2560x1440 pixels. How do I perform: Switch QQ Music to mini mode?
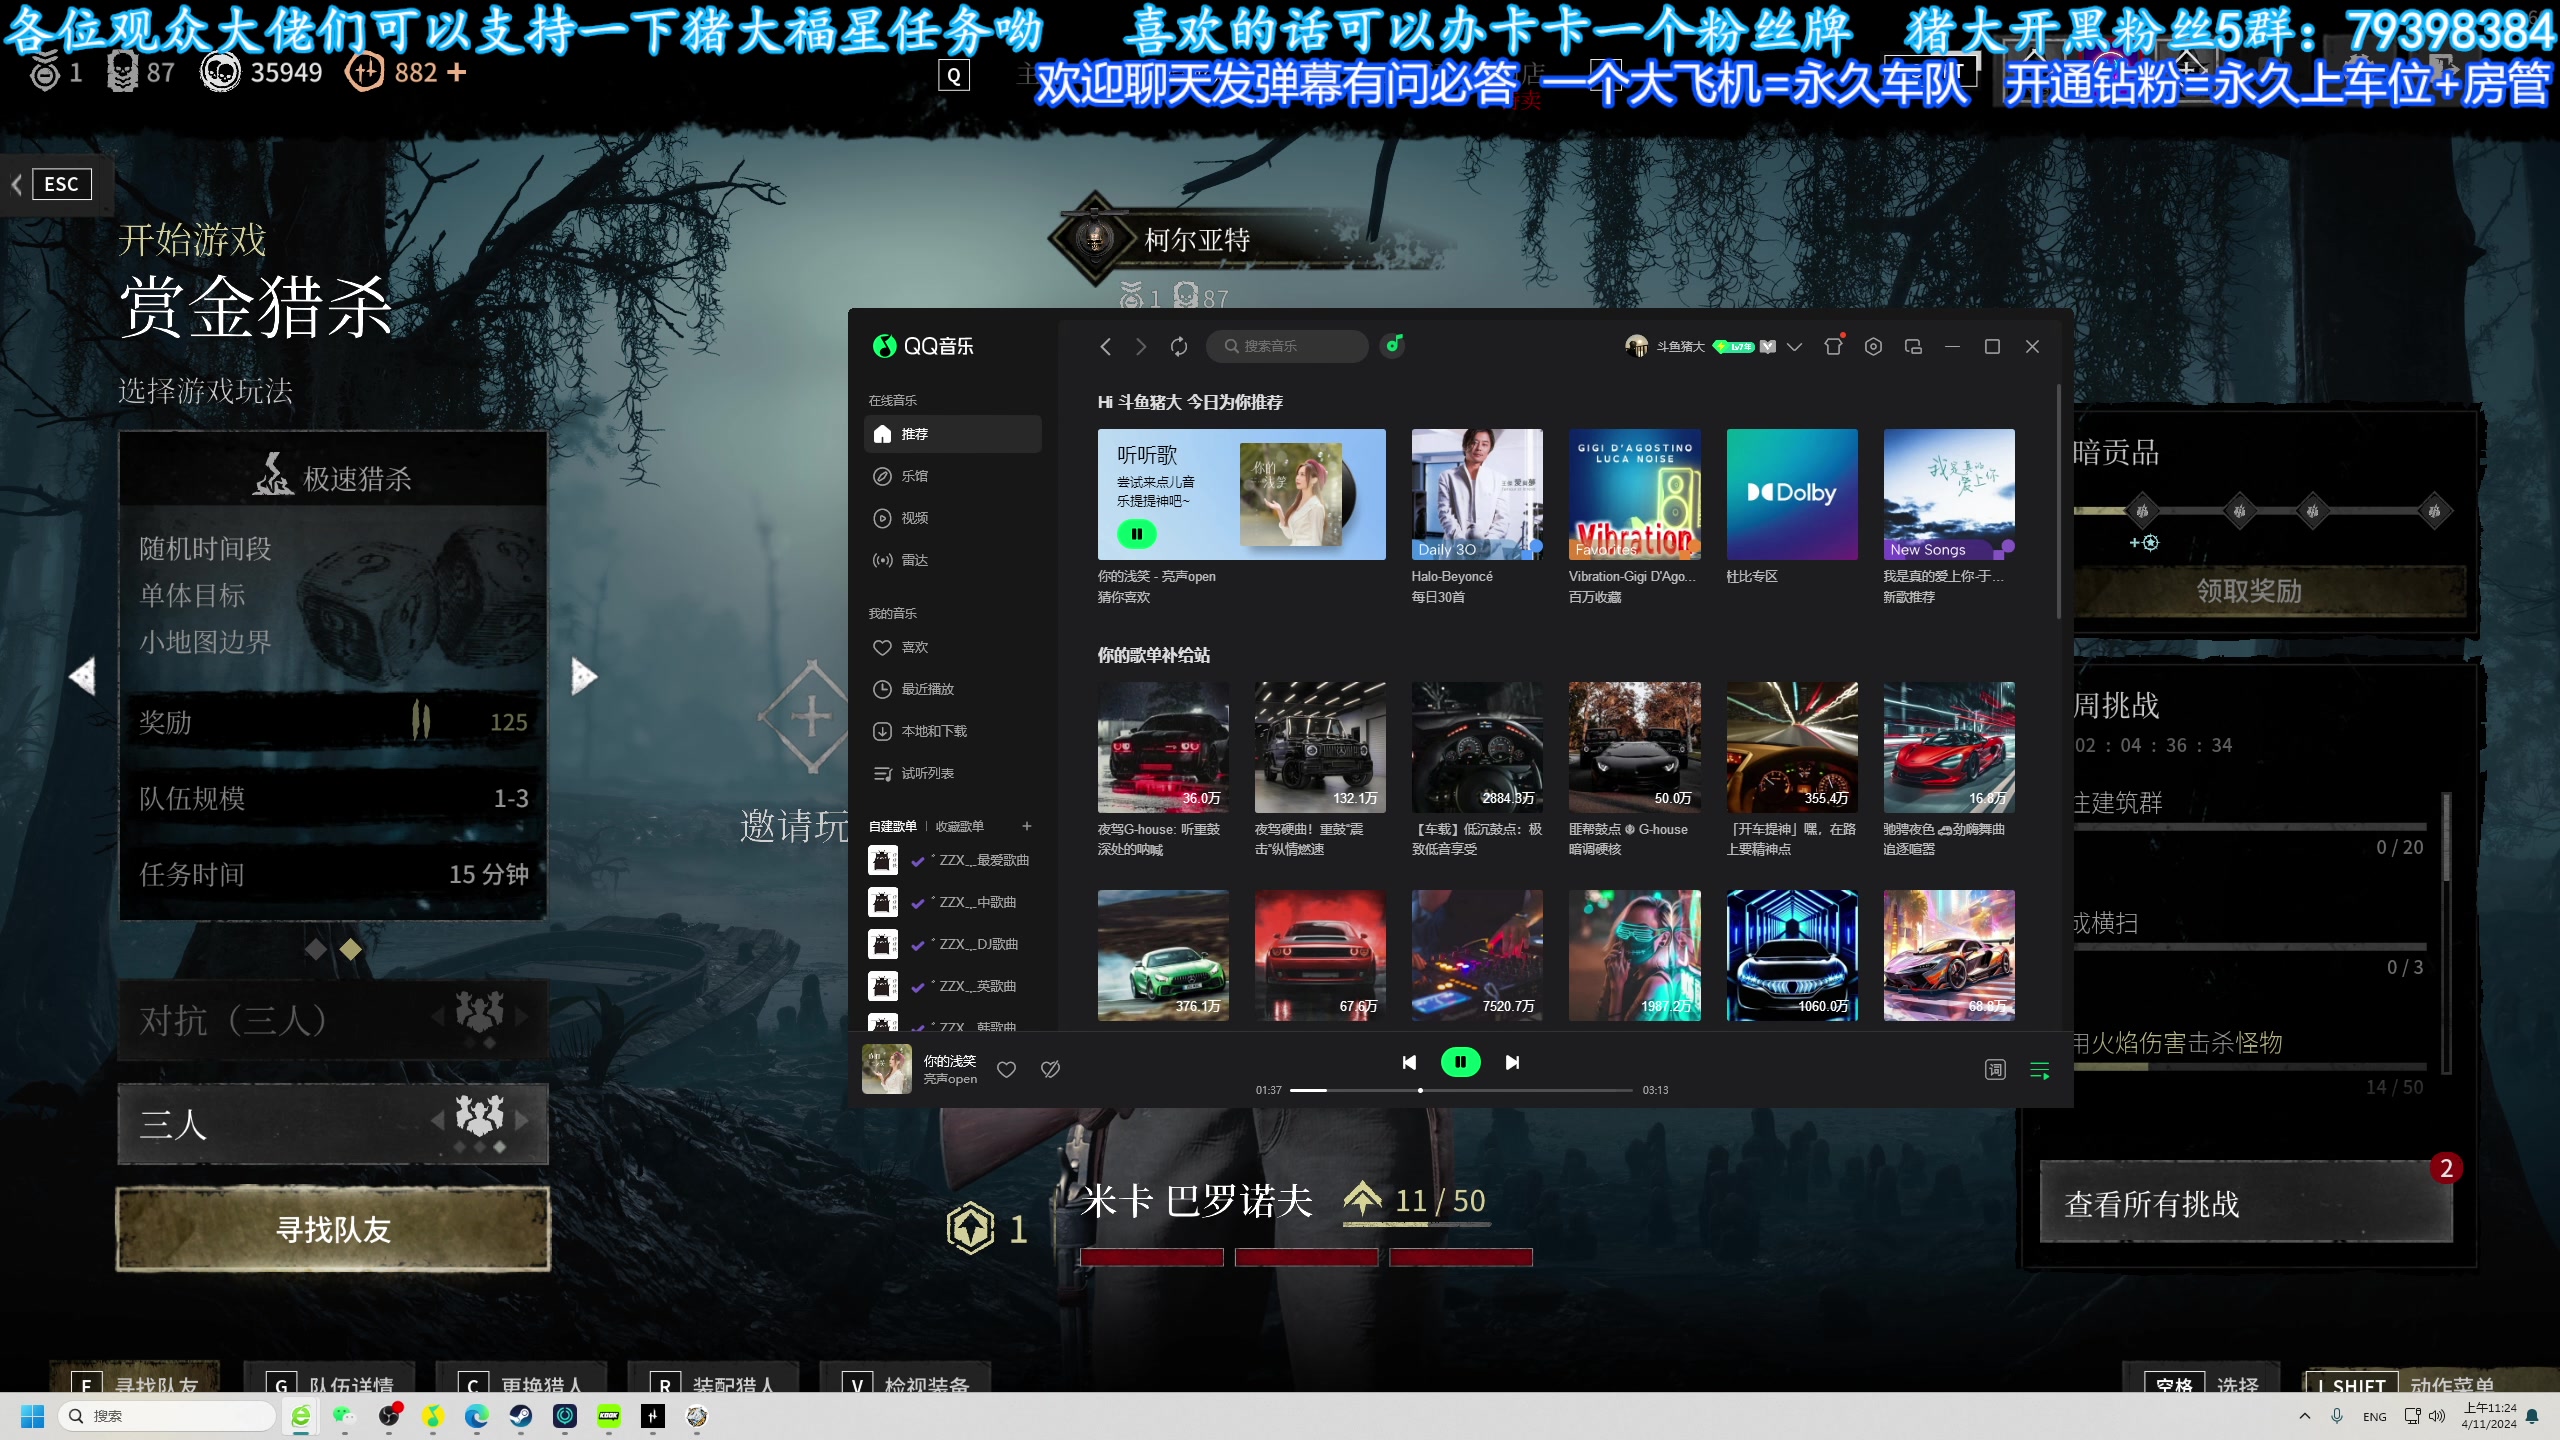[1913, 346]
